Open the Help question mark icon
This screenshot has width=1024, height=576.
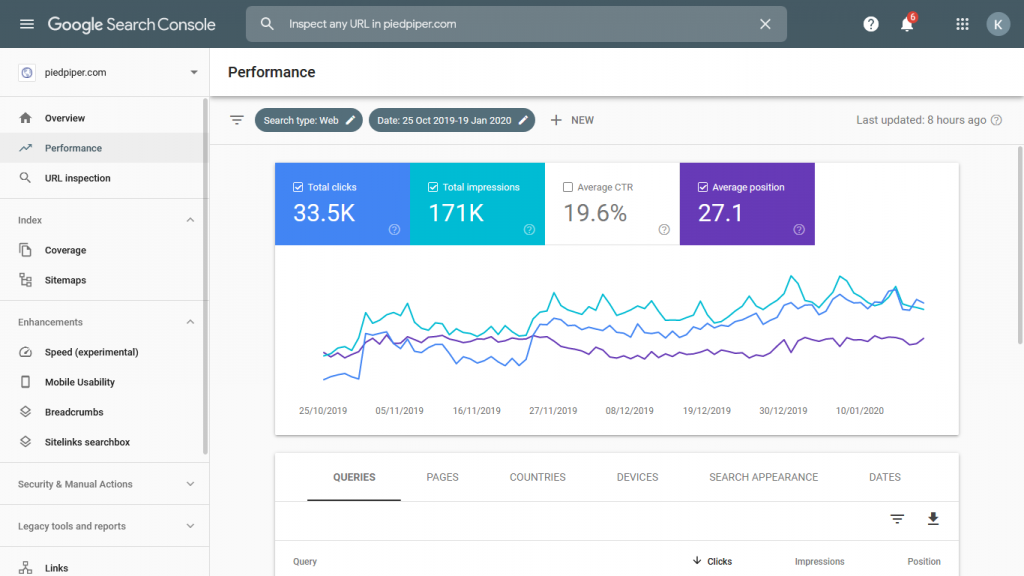tap(871, 24)
